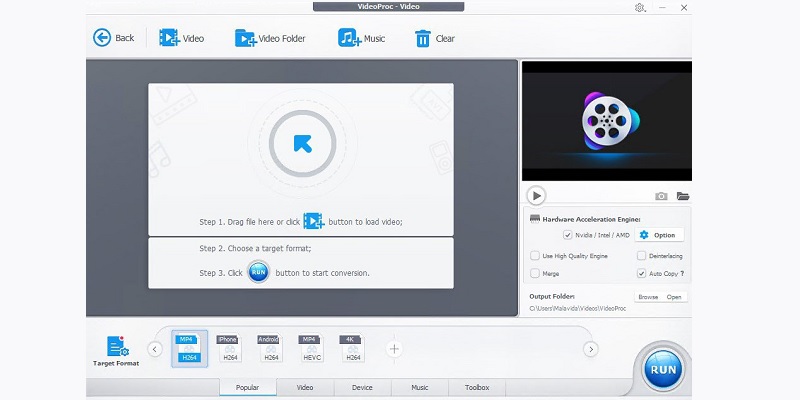
Task: Click the video preview thumbnail
Action: coord(607,121)
